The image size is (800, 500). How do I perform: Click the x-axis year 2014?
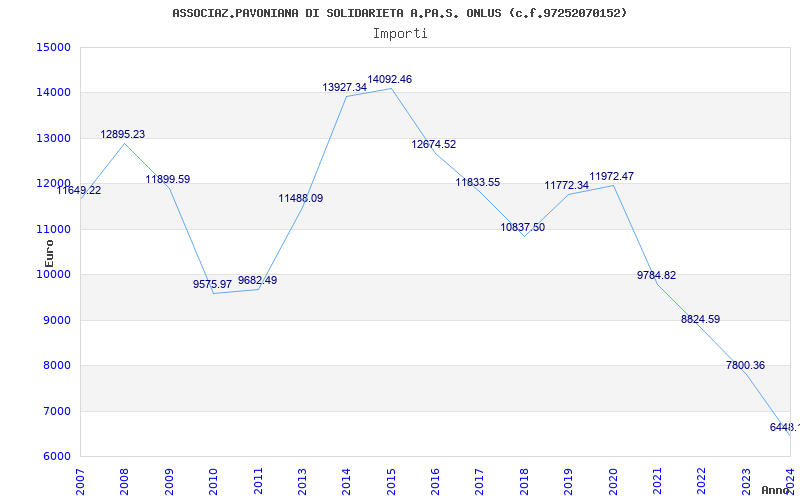pos(346,481)
